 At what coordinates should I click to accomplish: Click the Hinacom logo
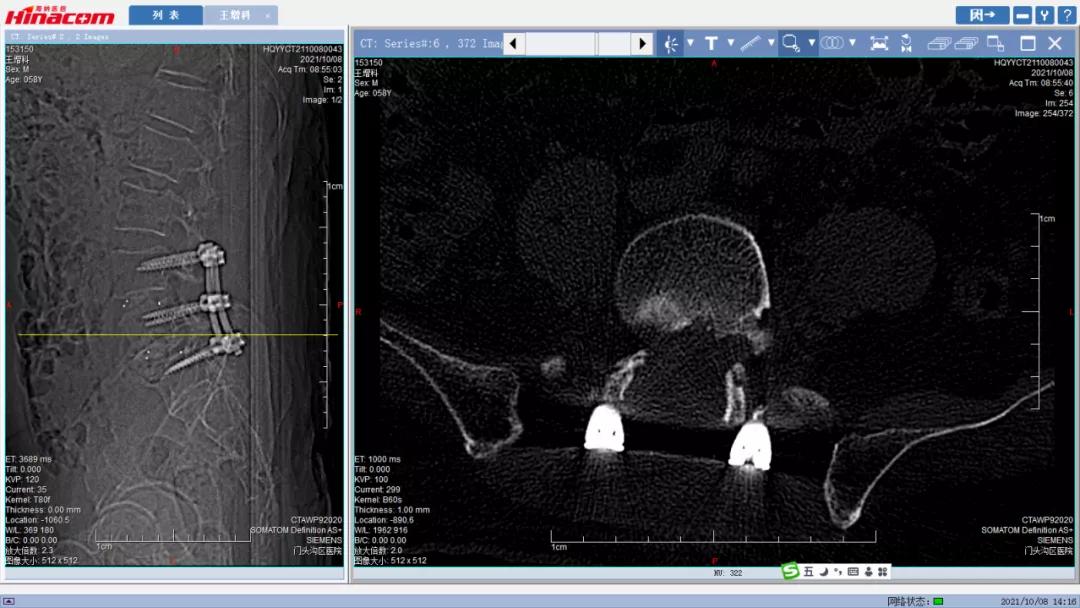[59, 14]
